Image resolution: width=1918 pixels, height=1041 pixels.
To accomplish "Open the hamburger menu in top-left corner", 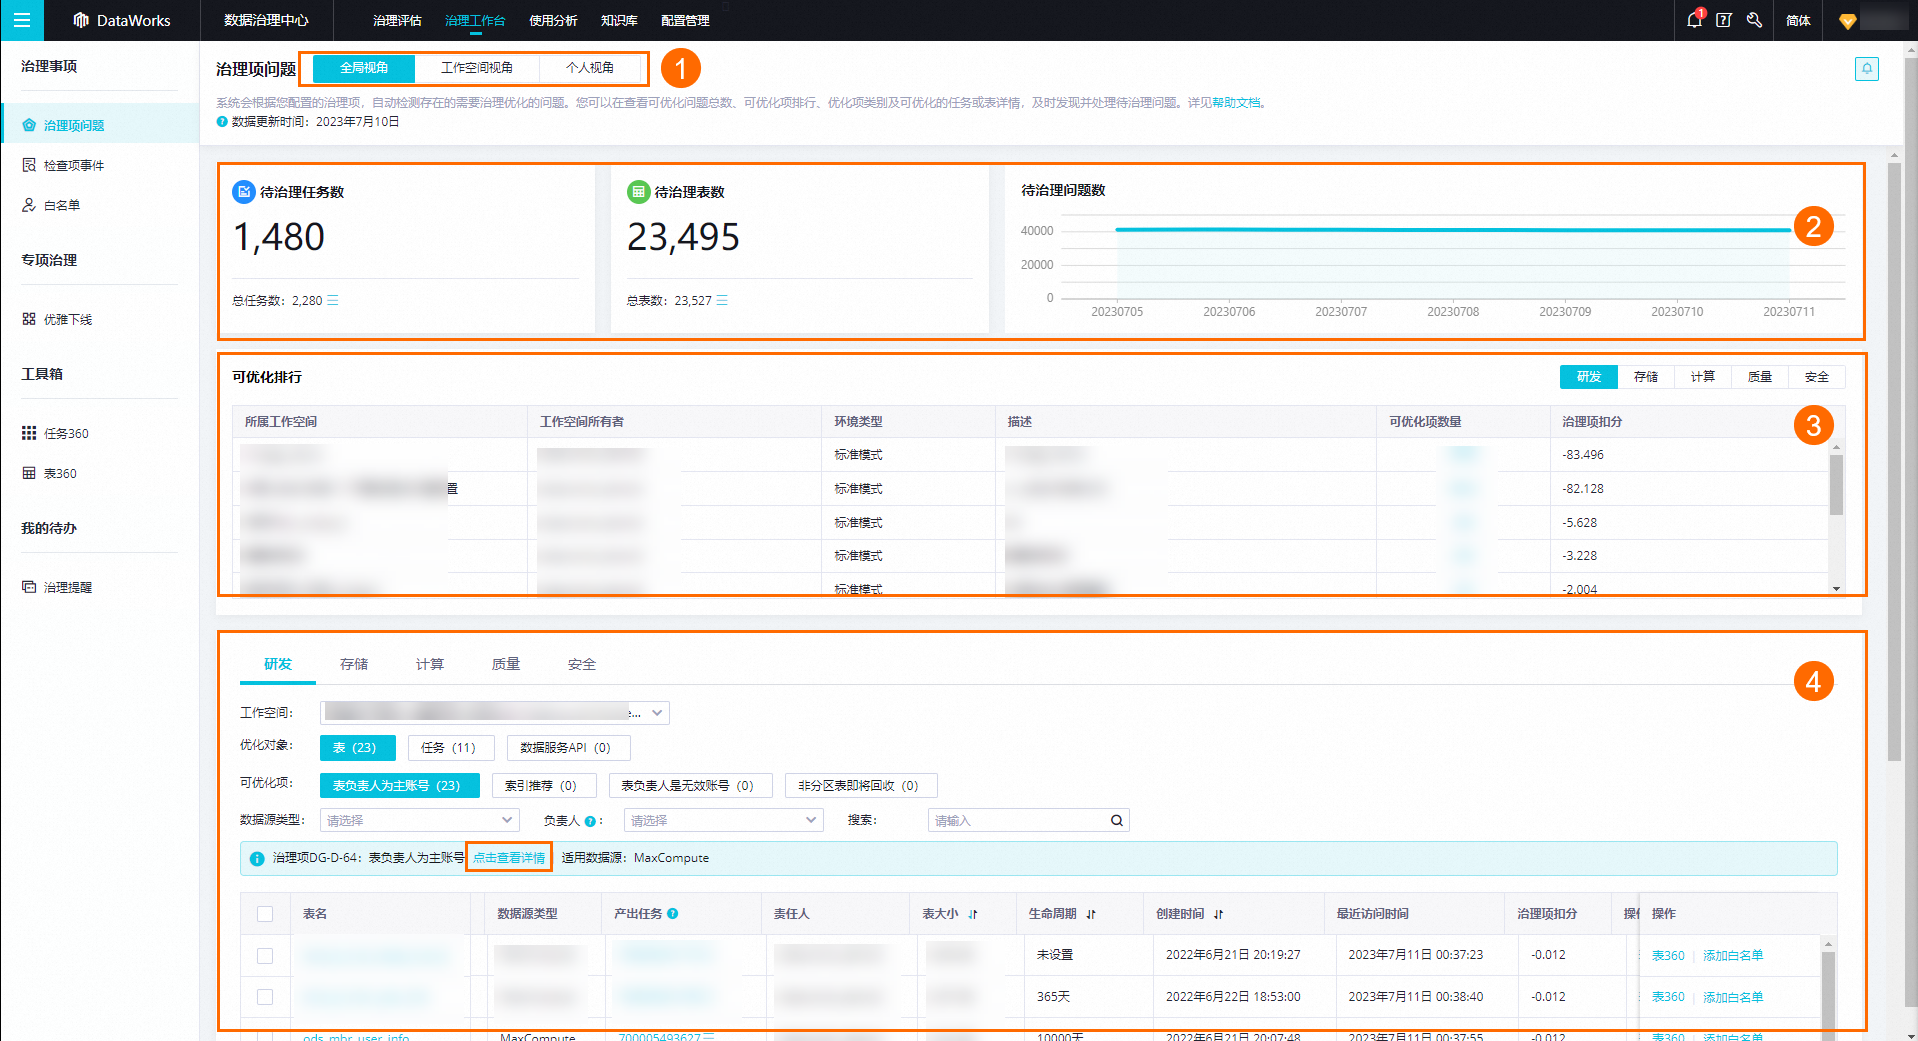I will click(22, 20).
